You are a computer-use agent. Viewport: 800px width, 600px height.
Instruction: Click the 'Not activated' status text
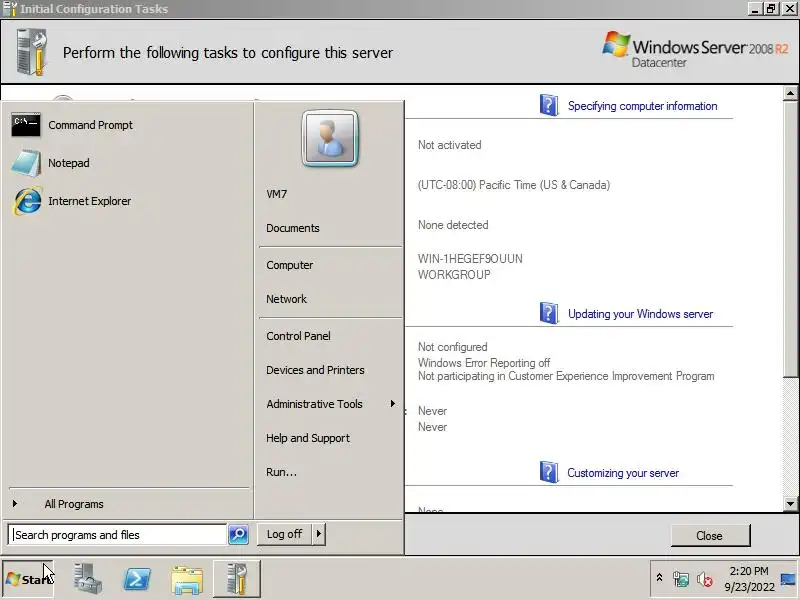point(449,145)
